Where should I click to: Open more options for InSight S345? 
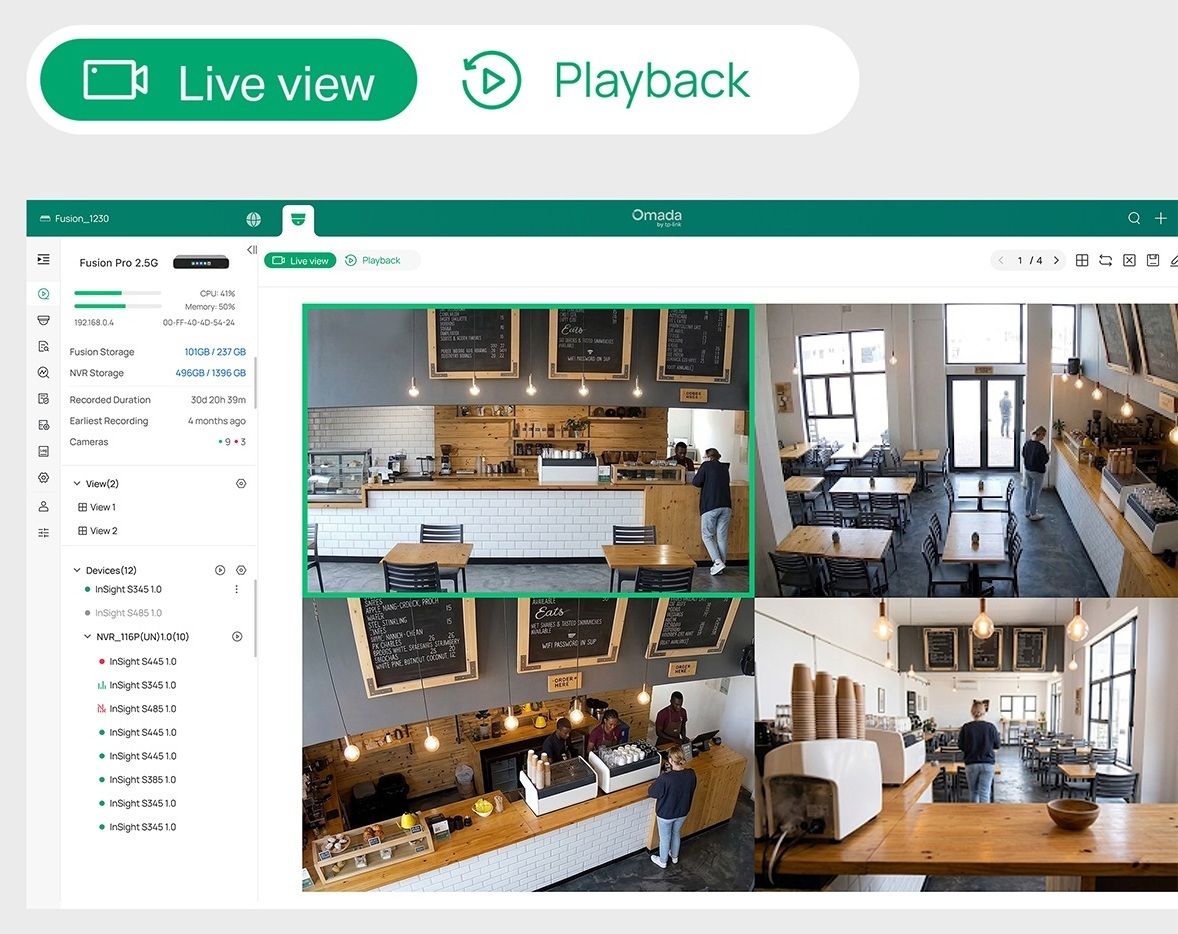coord(237,590)
